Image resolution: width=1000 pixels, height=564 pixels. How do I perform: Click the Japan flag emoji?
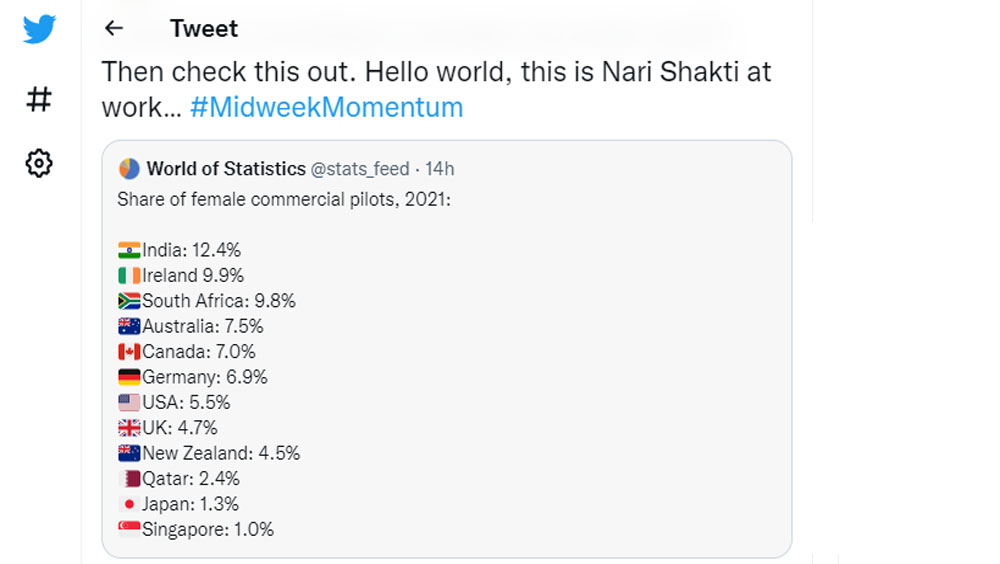click(129, 504)
